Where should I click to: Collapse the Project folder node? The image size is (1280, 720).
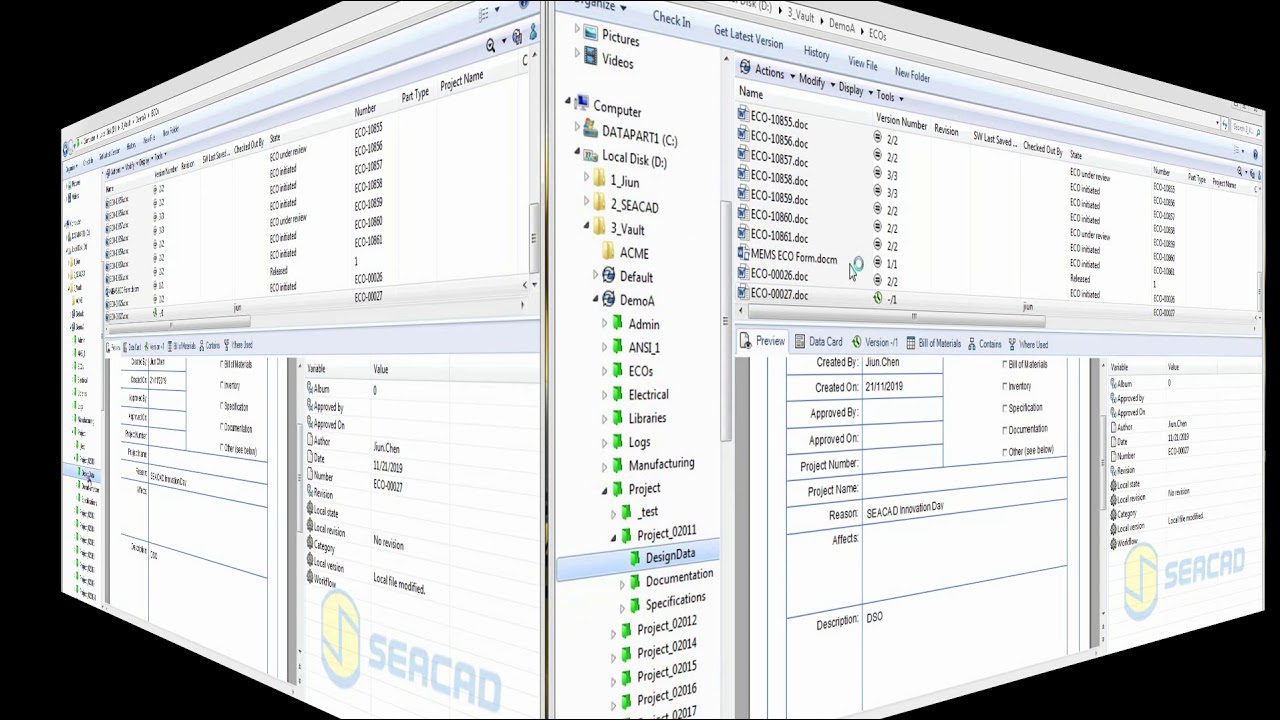[605, 489]
